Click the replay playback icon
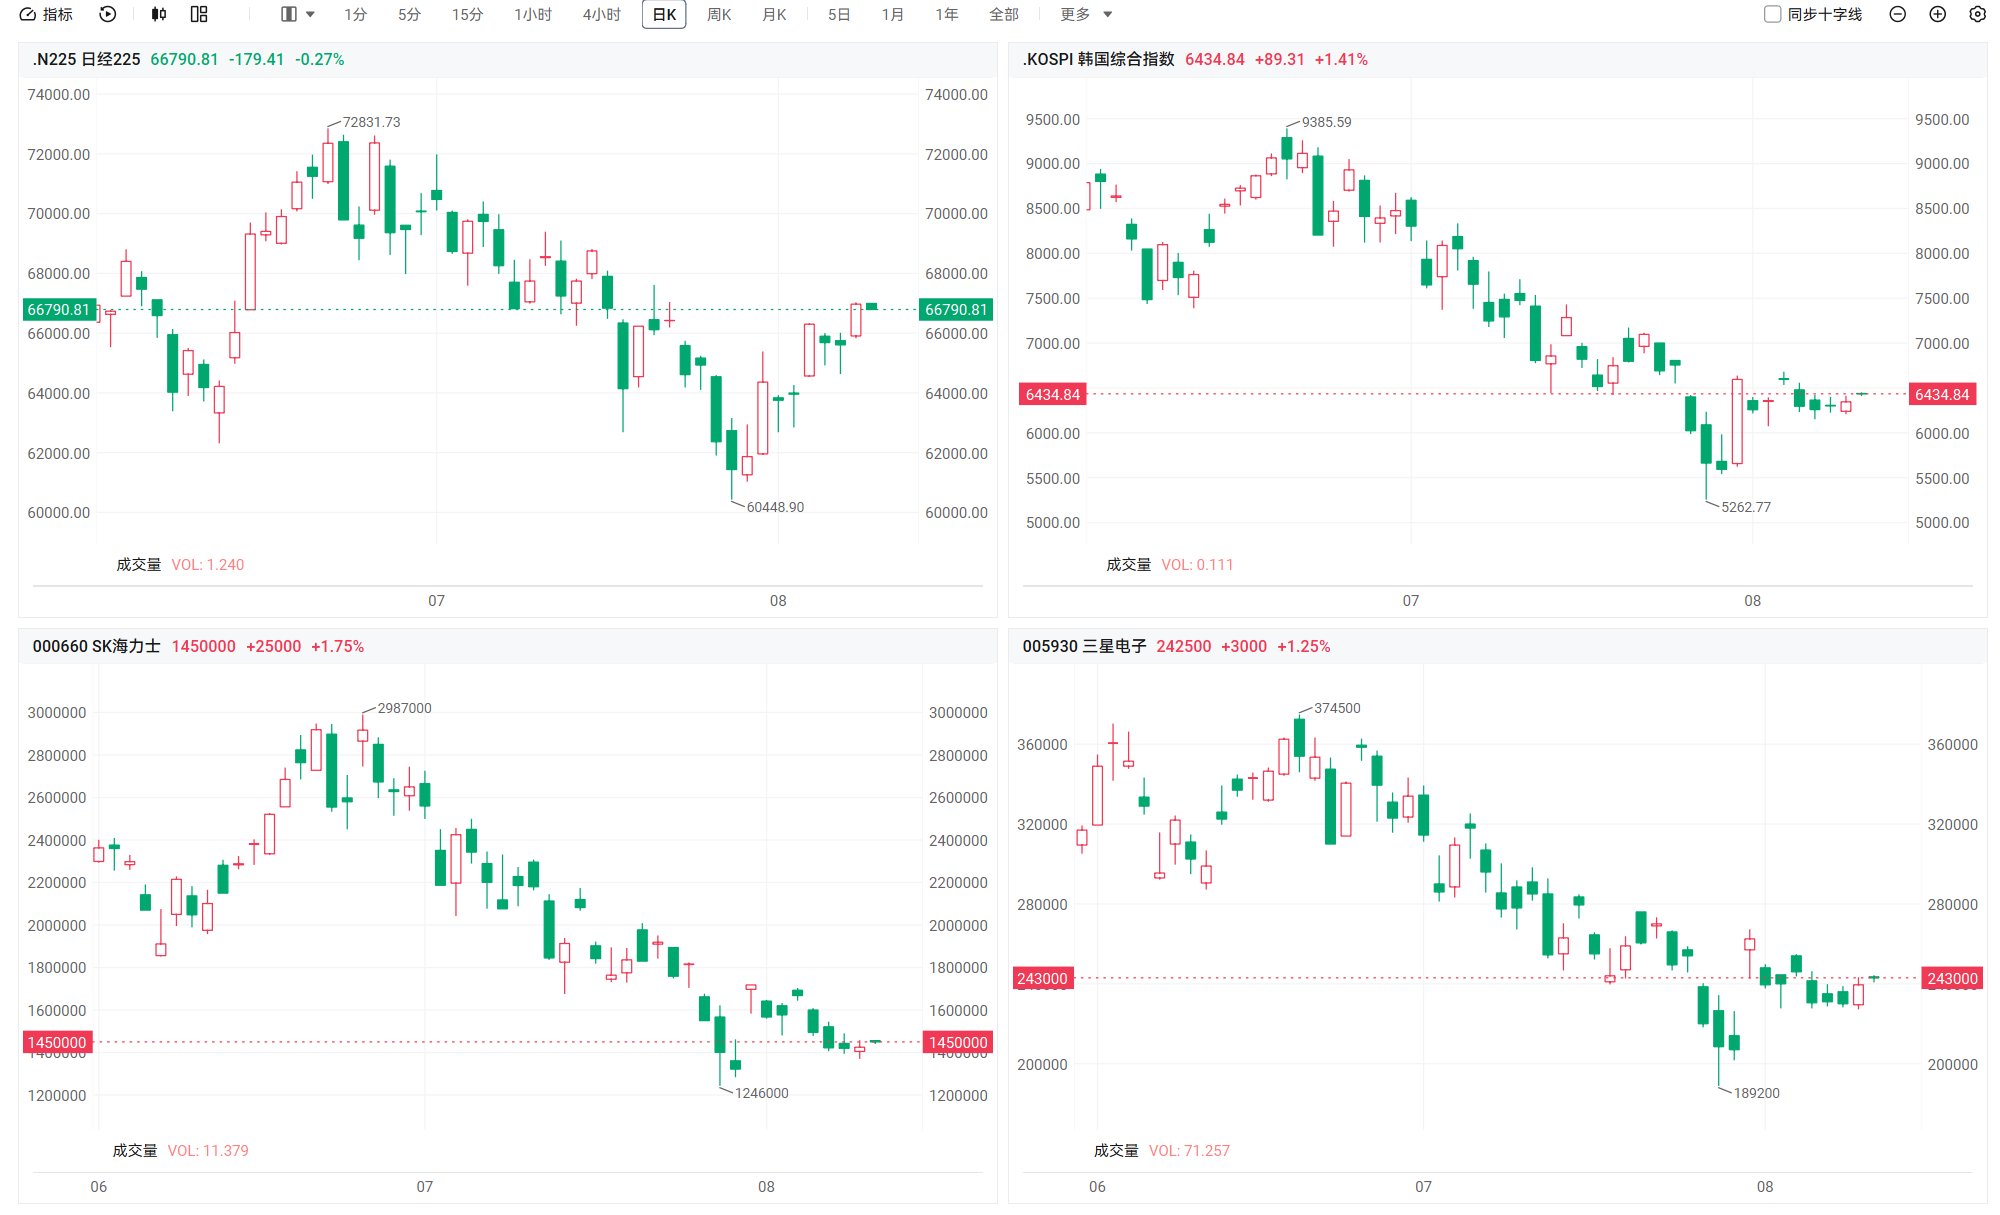Screen dimensions: 2000x1215 108,14
